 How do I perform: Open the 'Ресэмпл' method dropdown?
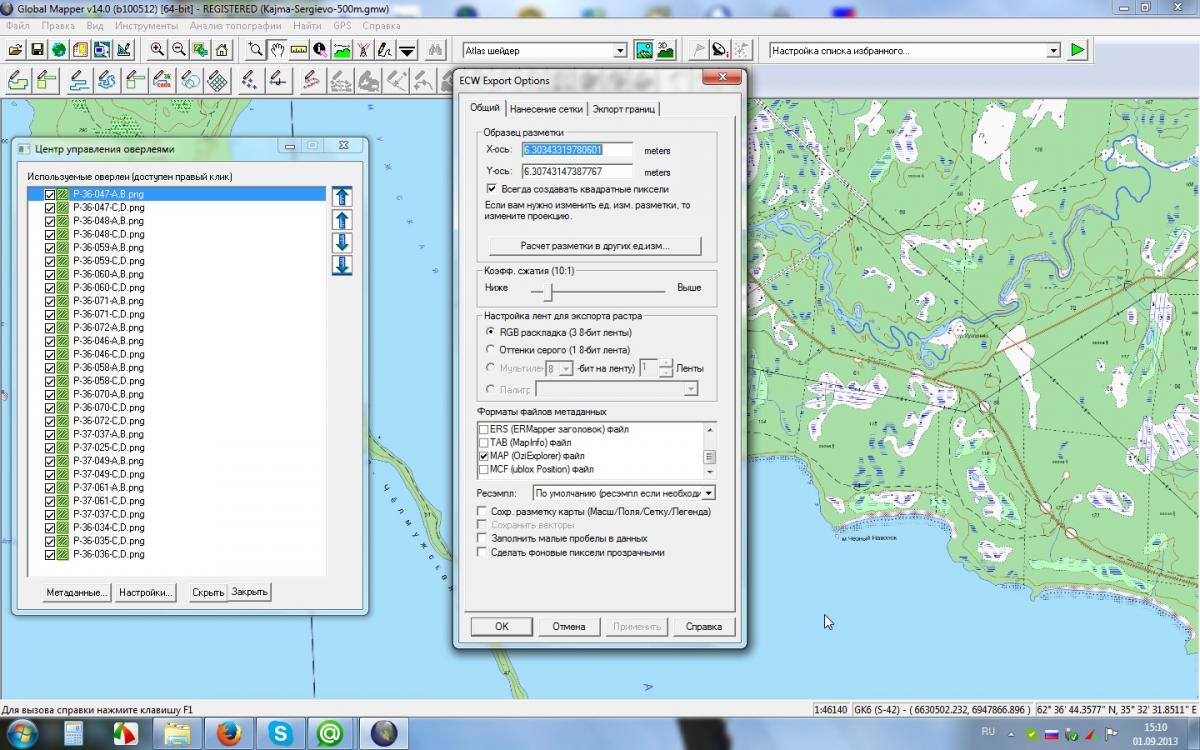click(x=709, y=493)
